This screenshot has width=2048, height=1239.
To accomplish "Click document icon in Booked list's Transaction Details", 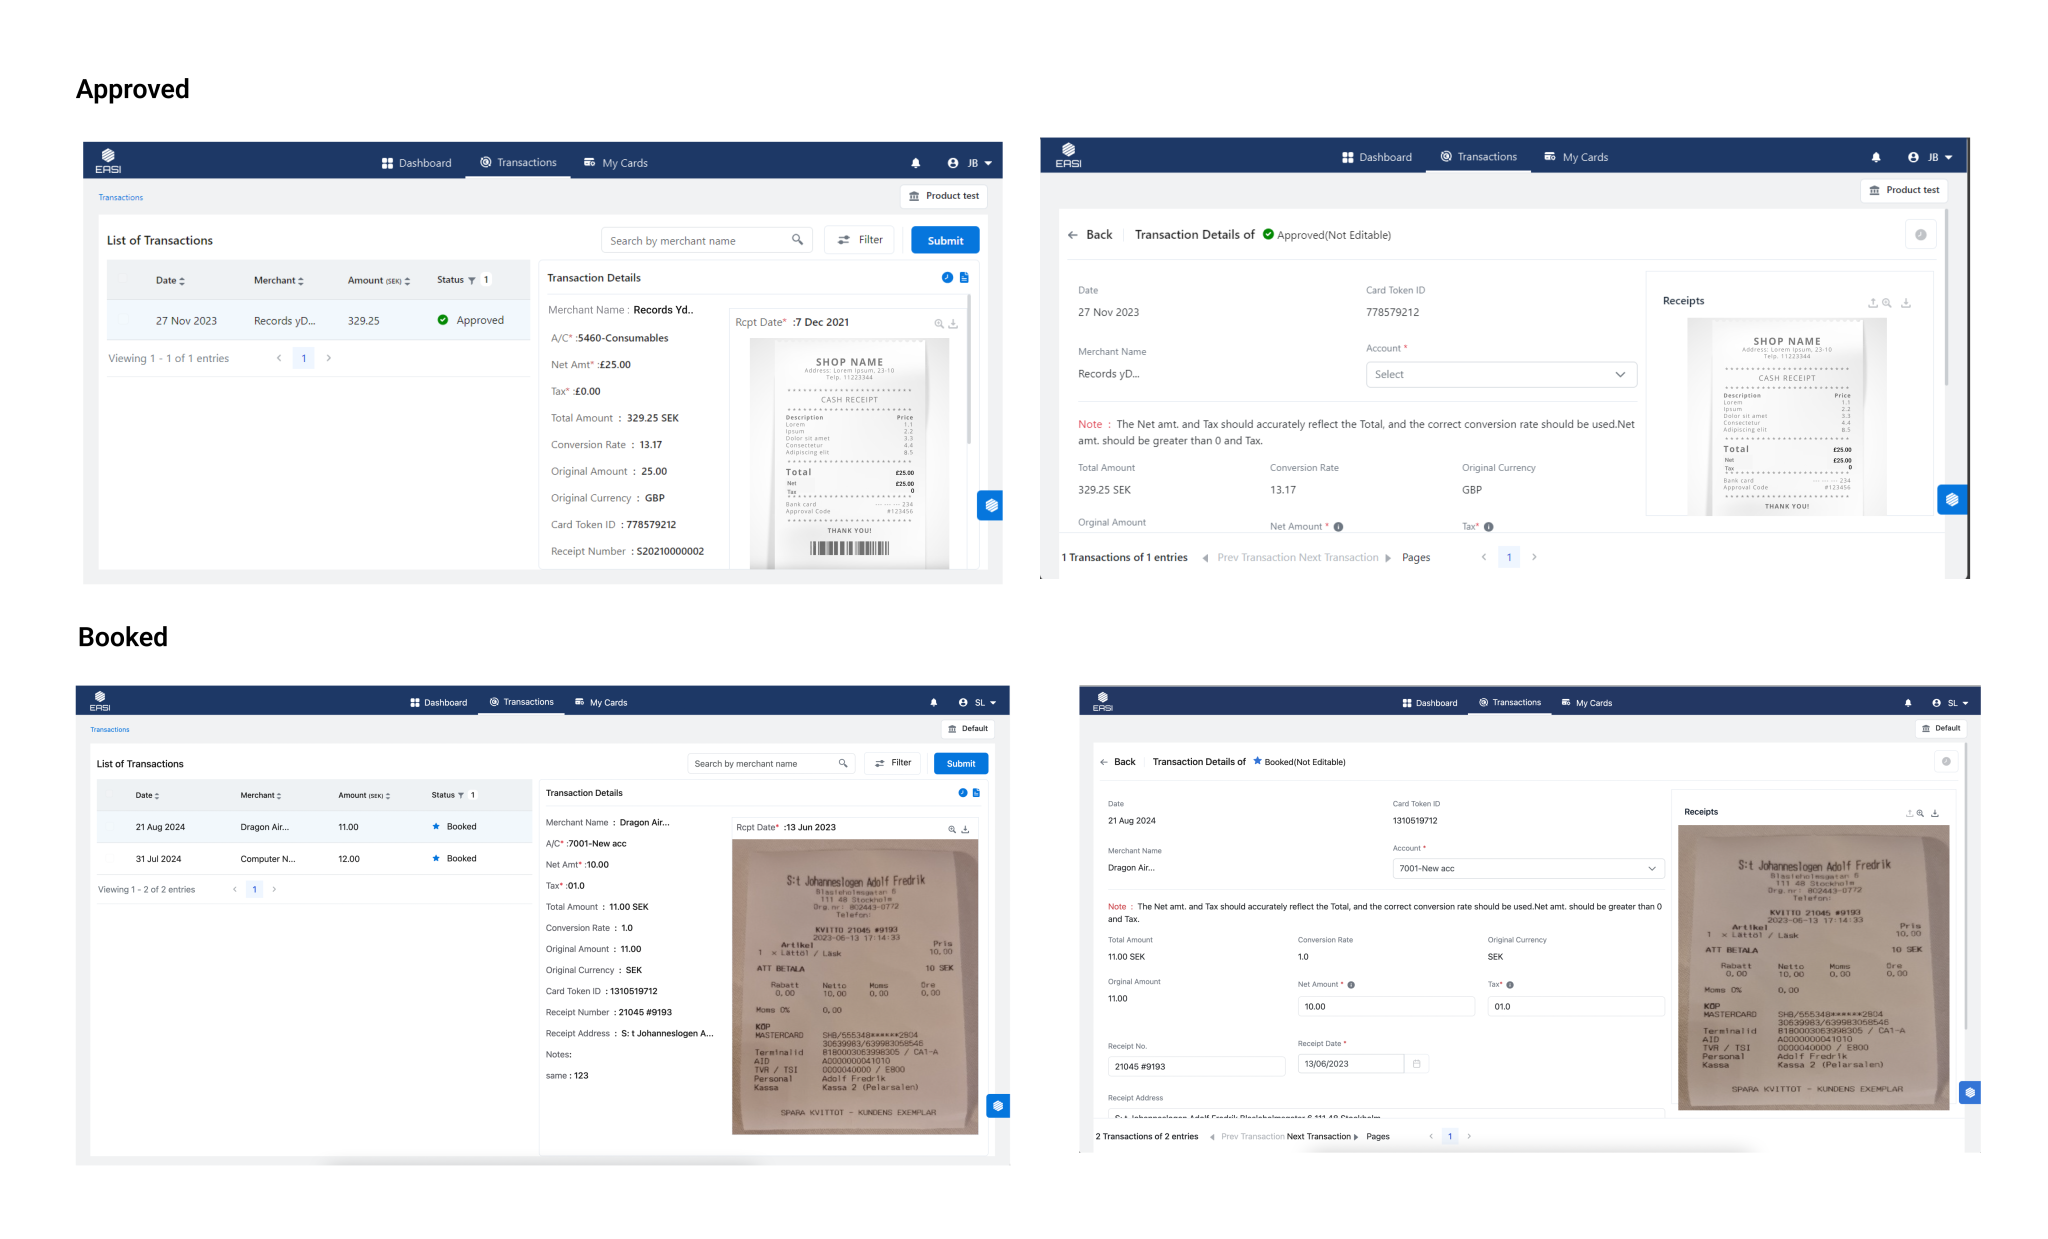I will 976,793.
